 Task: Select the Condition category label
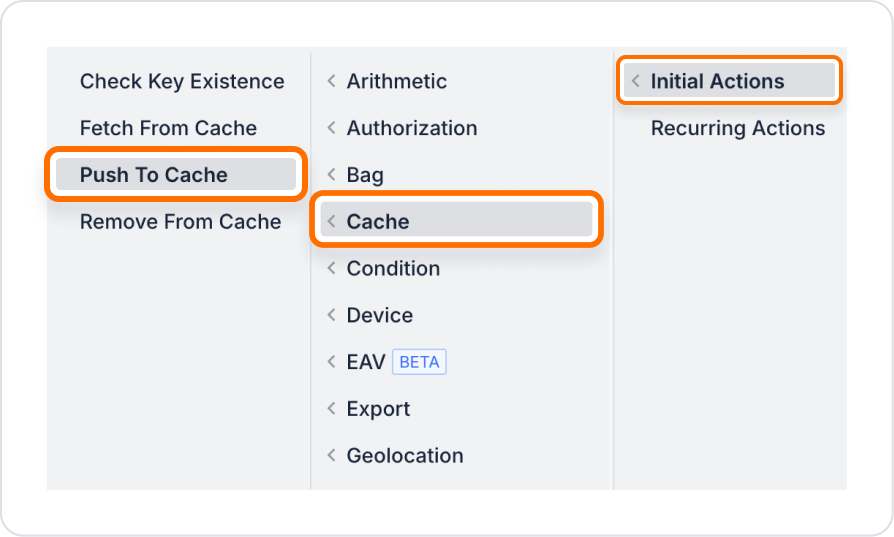pos(393,268)
